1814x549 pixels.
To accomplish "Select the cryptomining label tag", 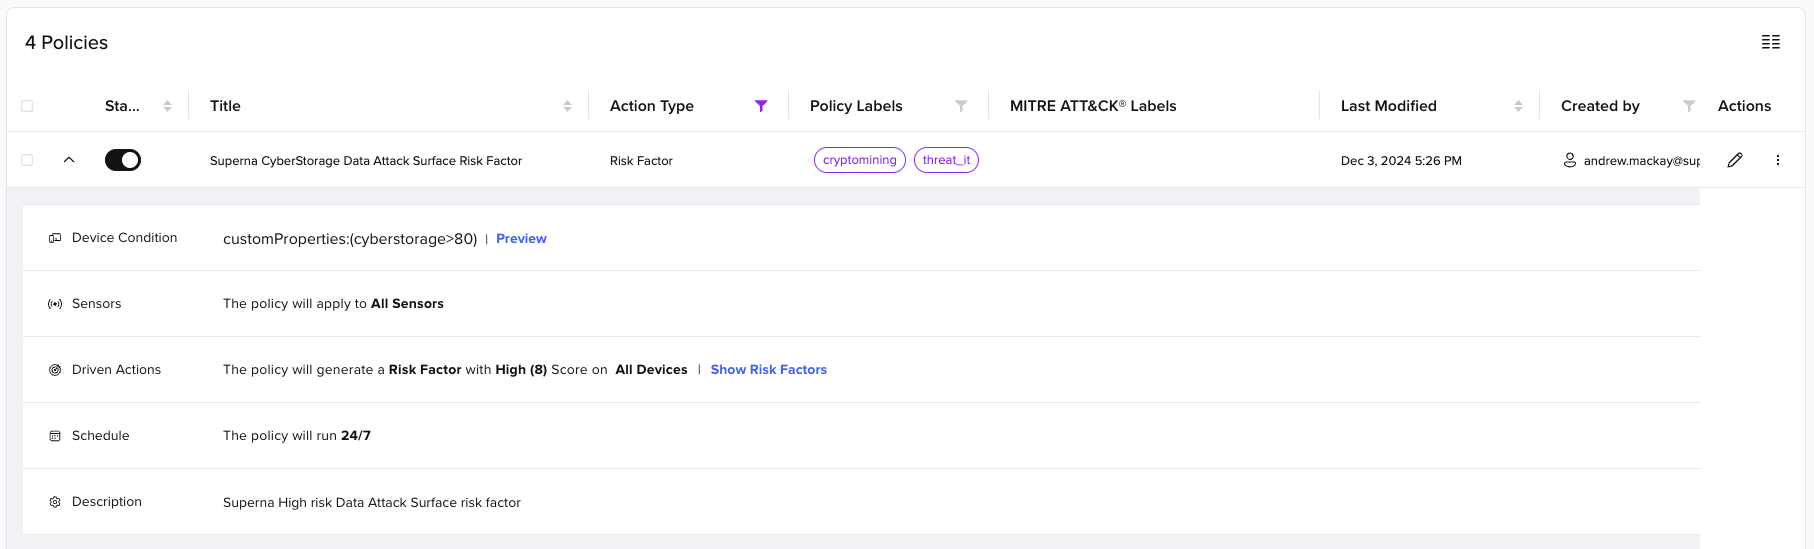I will tap(860, 160).
